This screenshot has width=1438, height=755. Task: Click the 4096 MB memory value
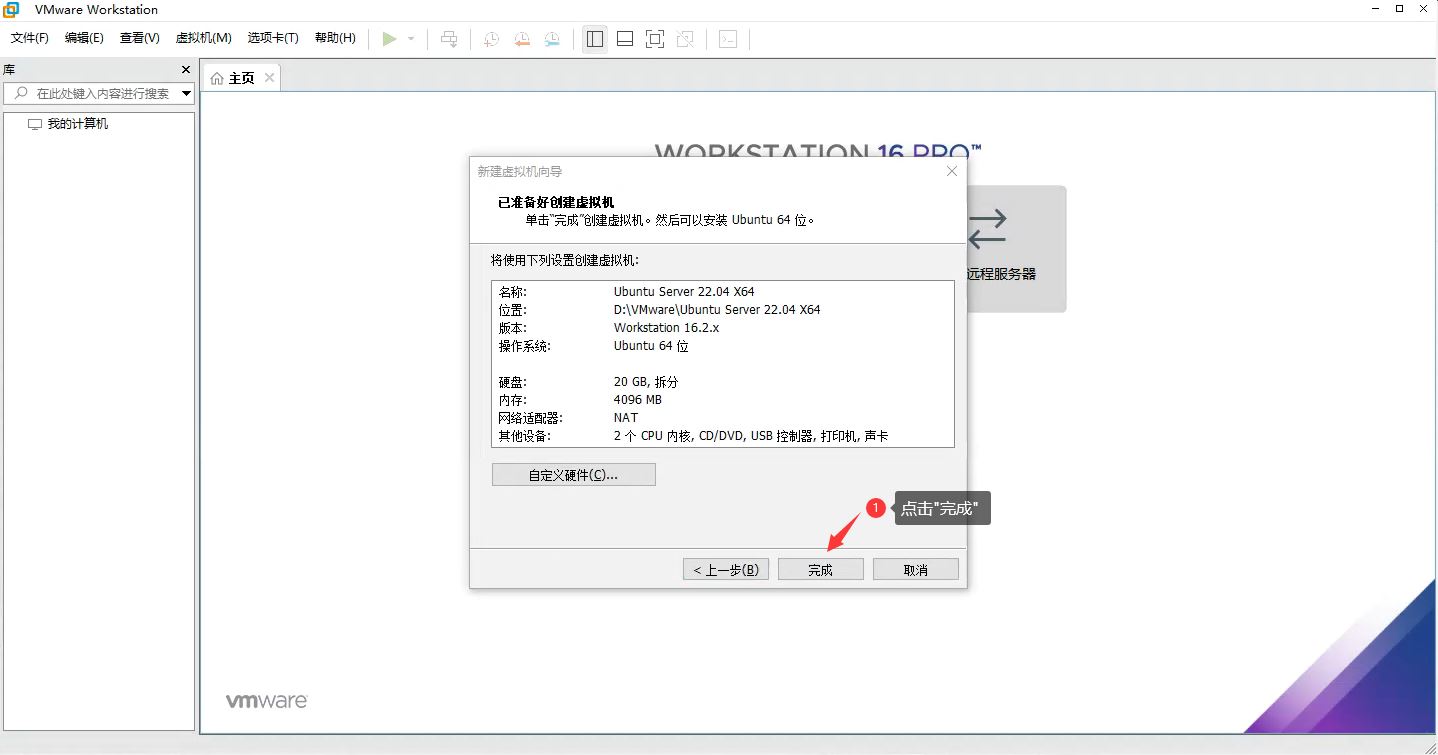[638, 400]
